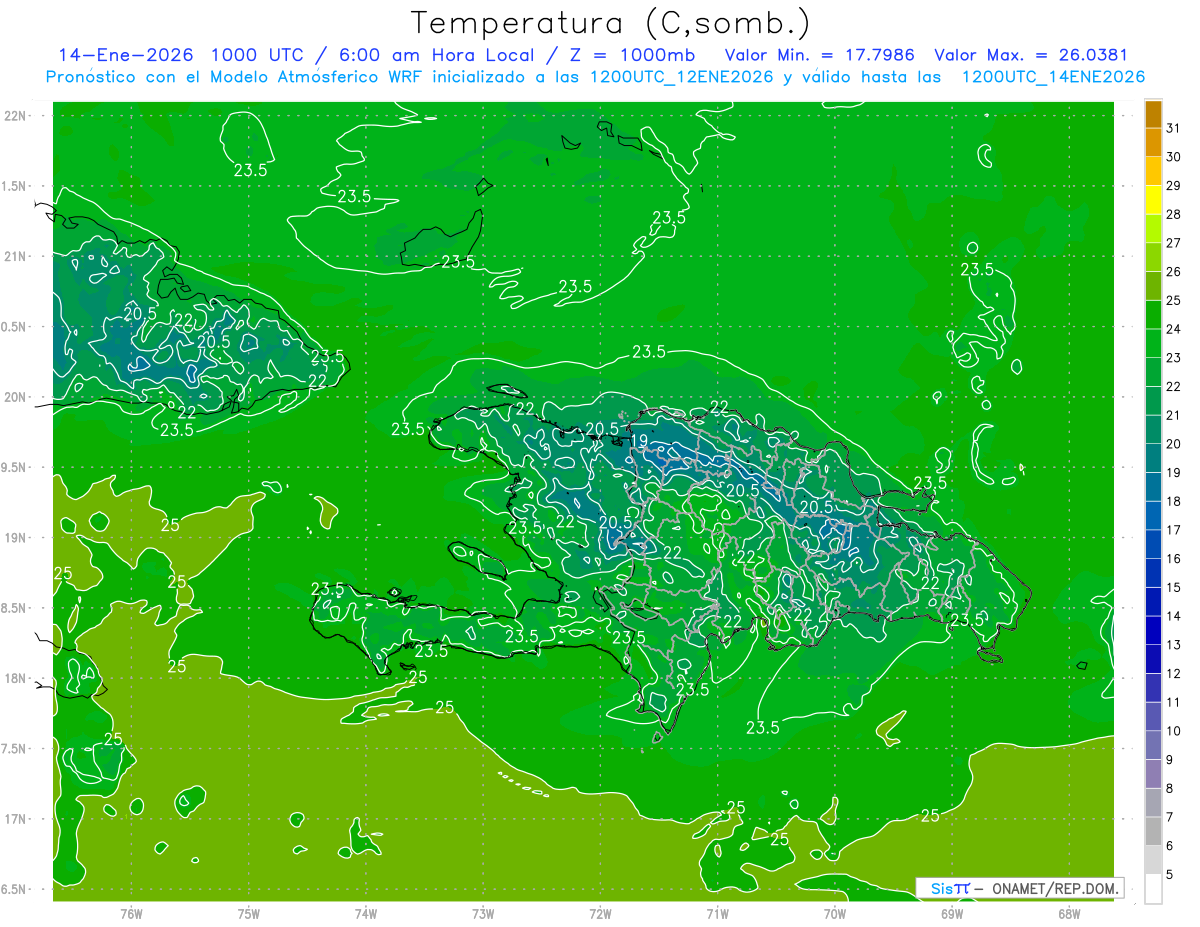1200x927 pixels.
Task: Click the '28' value on the color scale
Action: point(1174,214)
